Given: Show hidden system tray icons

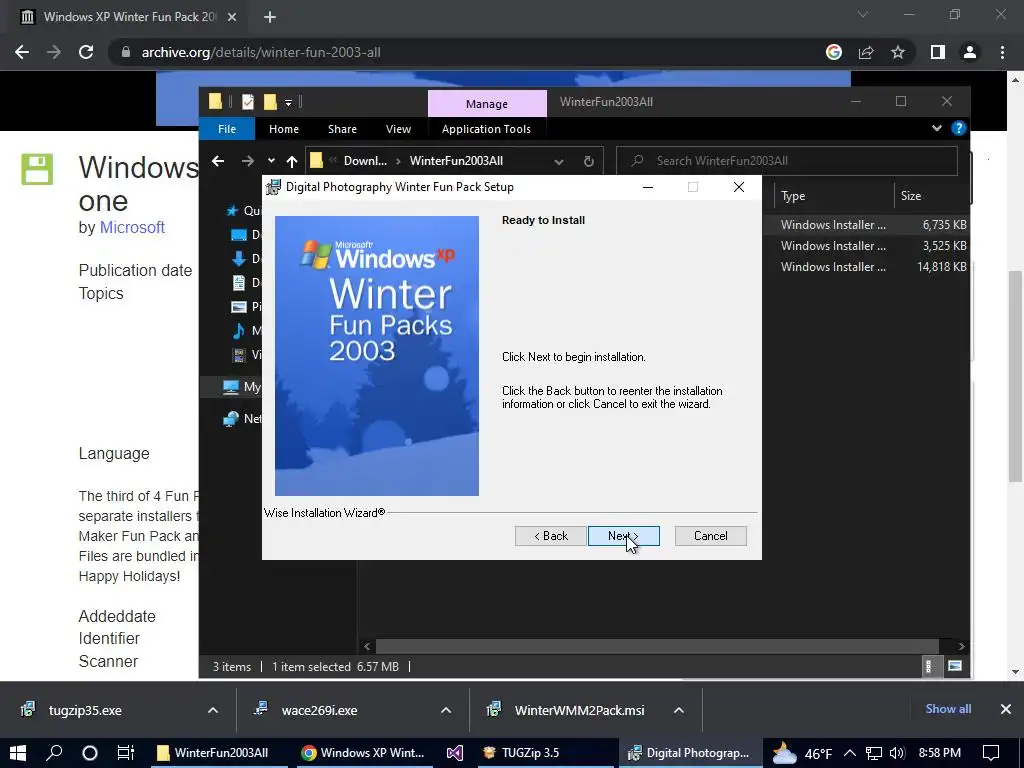Looking at the screenshot, I should (850, 752).
